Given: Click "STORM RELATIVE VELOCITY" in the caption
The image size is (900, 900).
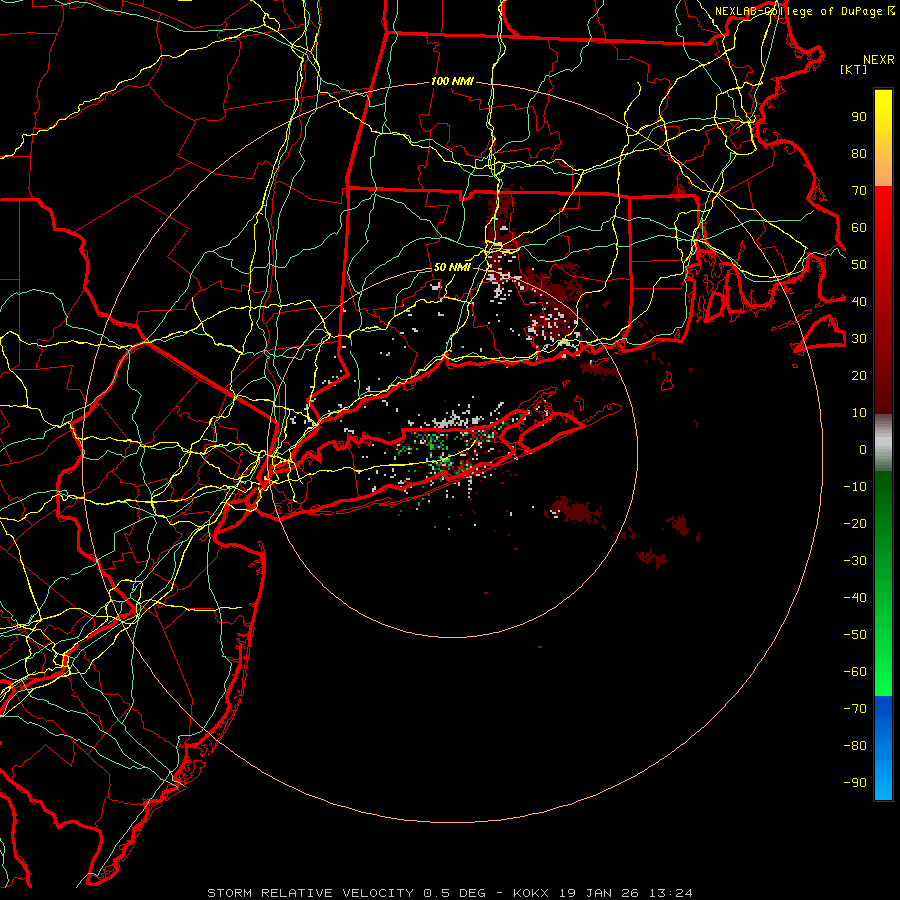Looking at the screenshot, I should point(311,893).
